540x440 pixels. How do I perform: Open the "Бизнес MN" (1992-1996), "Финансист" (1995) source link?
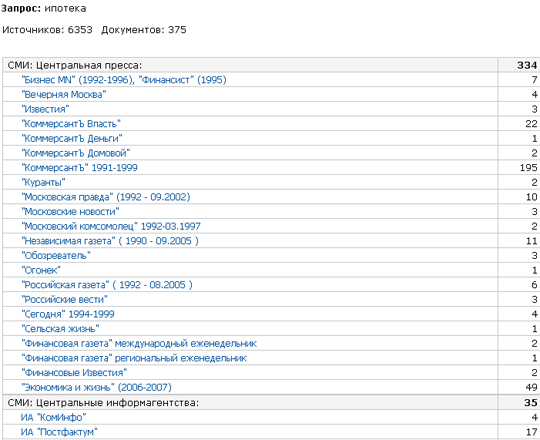124,80
